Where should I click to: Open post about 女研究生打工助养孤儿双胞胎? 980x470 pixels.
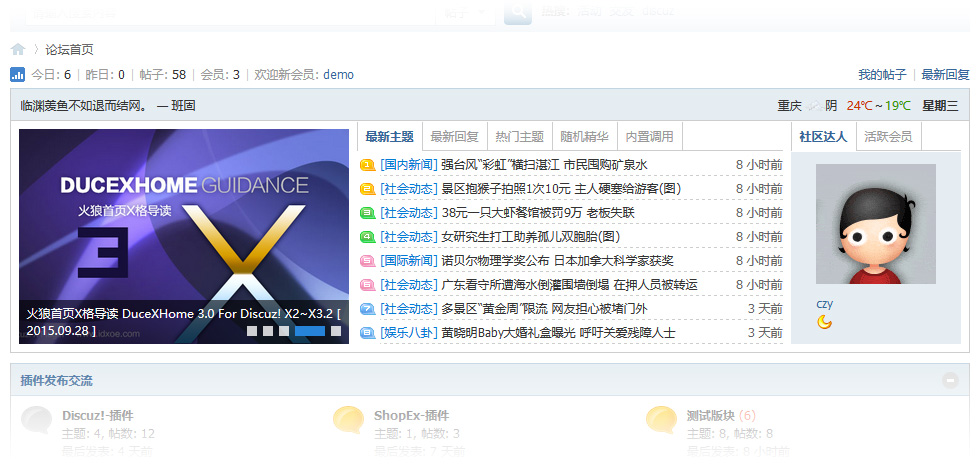pos(530,237)
